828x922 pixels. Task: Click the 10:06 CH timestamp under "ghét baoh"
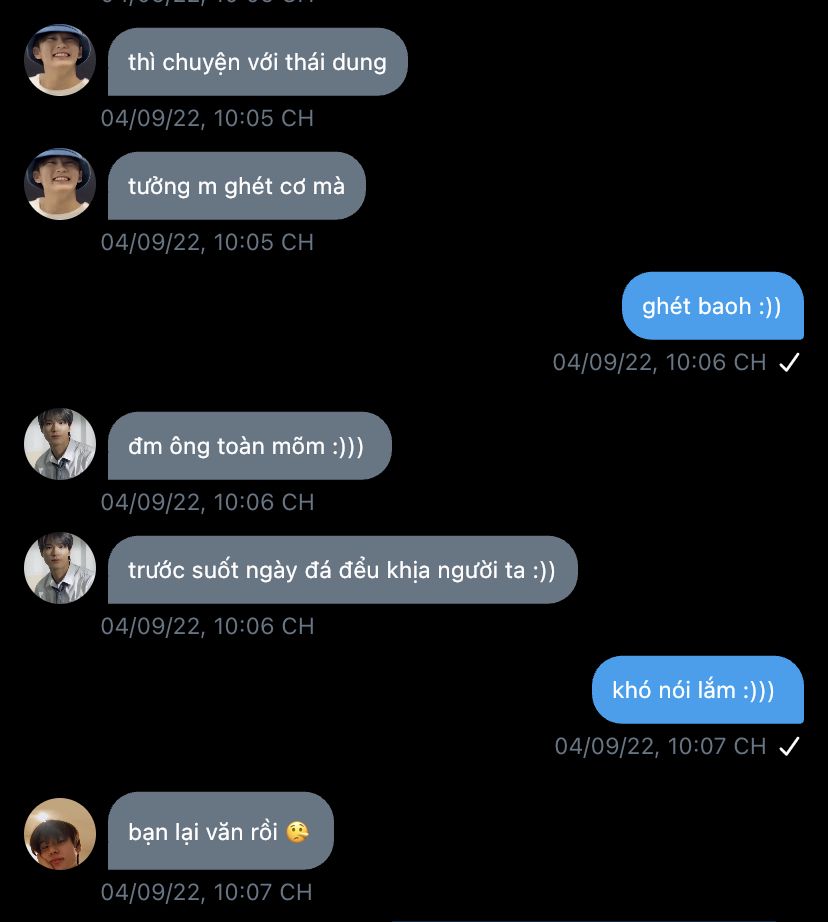pyautogui.click(x=659, y=363)
